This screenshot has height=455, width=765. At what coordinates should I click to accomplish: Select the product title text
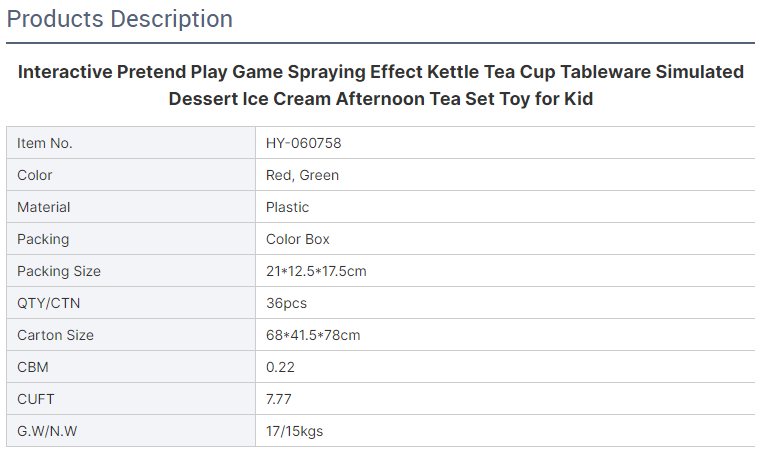(x=381, y=85)
